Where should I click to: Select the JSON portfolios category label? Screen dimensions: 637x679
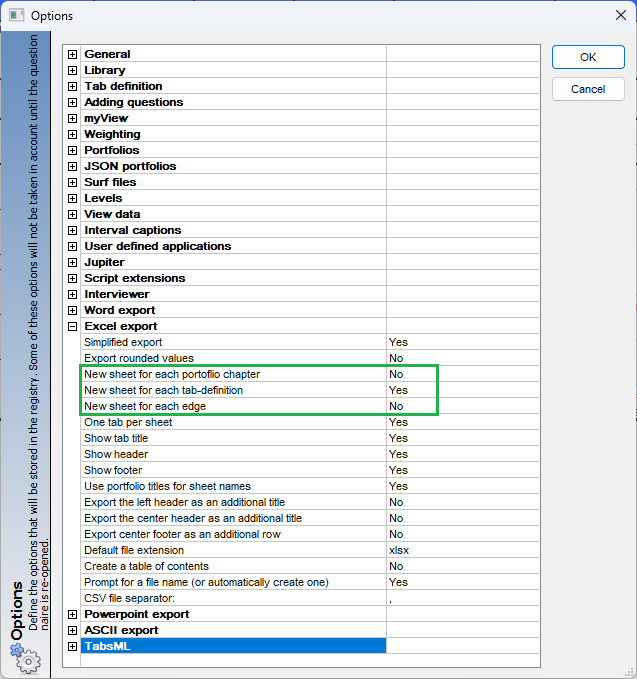(x=130, y=166)
